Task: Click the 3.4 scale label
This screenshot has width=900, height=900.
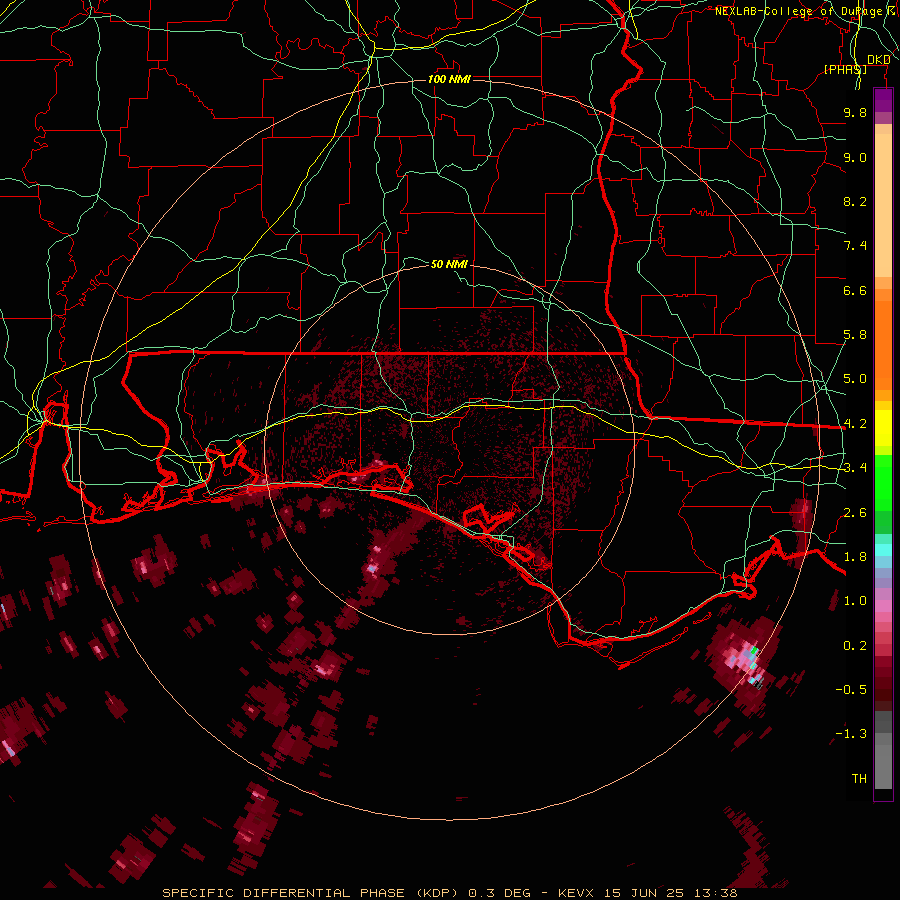Action: click(855, 468)
